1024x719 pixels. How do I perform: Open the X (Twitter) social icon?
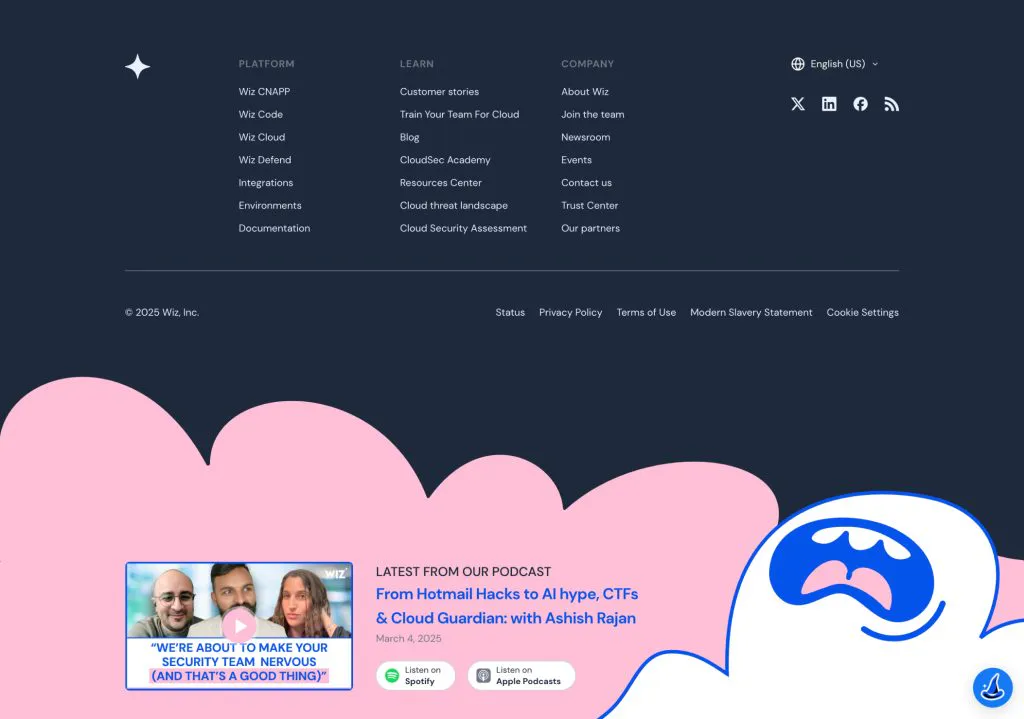(x=797, y=104)
